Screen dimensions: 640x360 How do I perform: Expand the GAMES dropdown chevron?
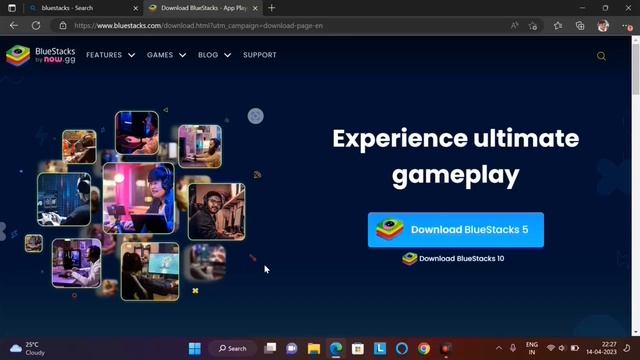pos(182,55)
